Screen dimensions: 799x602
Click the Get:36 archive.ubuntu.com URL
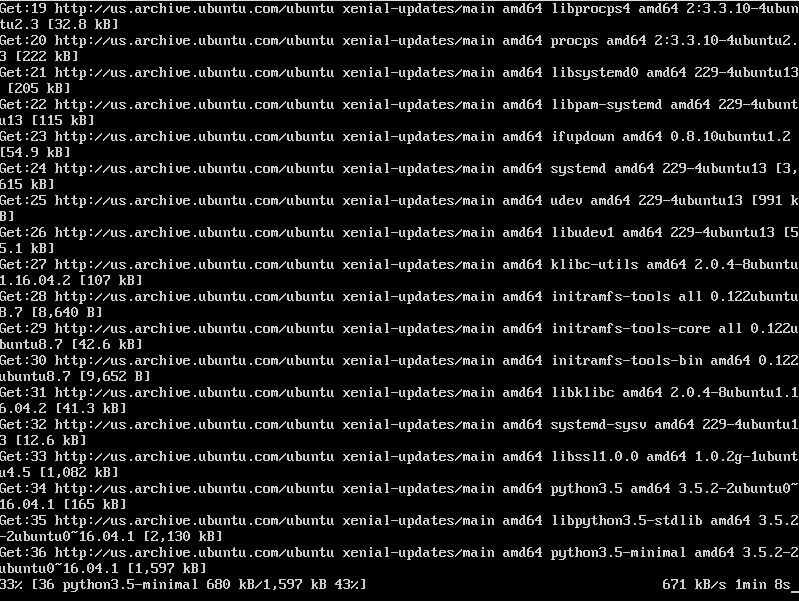[194, 553]
